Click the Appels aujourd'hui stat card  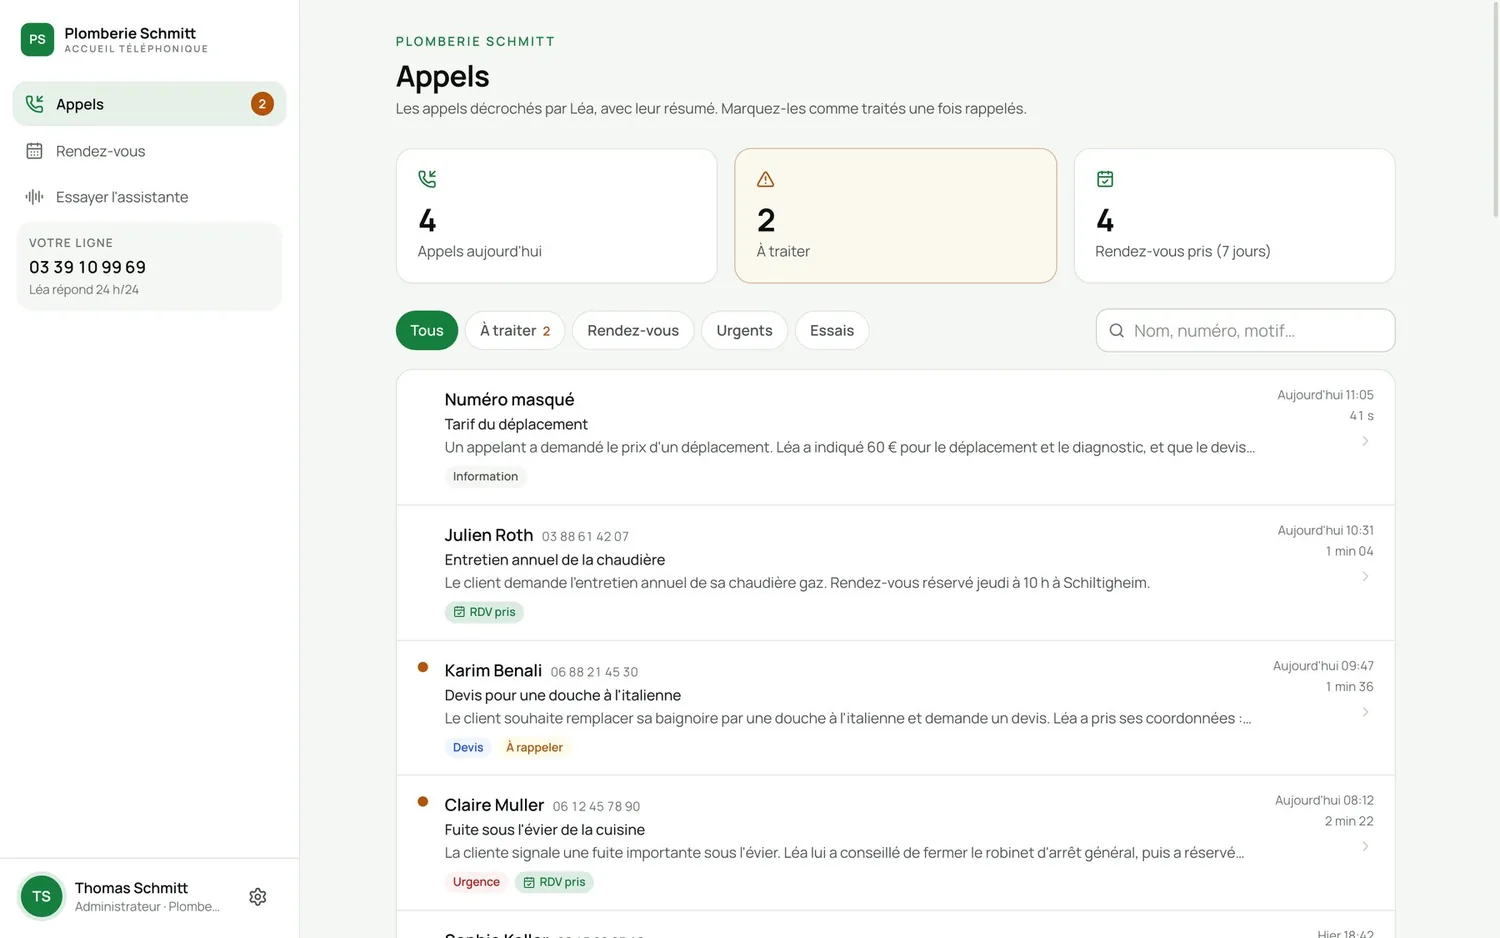(556, 216)
